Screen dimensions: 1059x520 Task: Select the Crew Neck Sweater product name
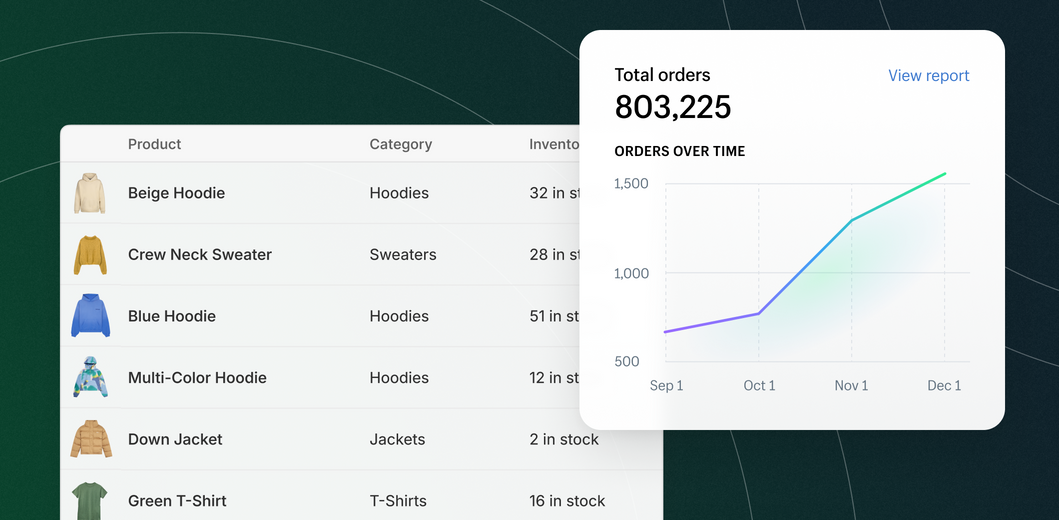pos(200,255)
